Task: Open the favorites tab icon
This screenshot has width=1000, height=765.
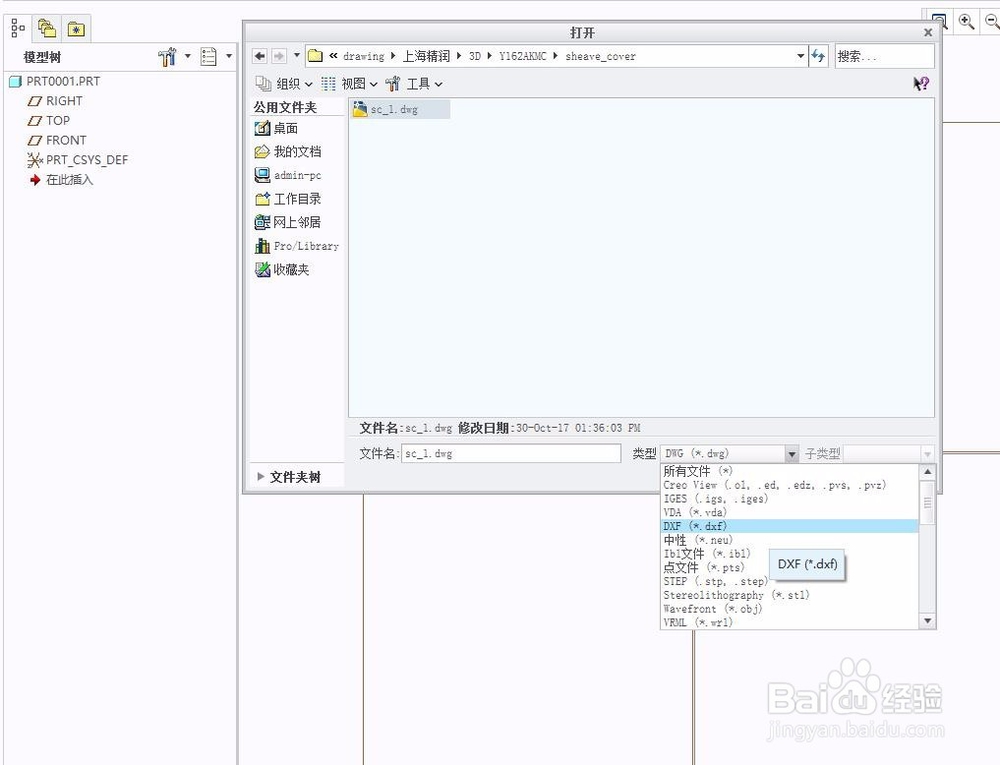Action: coord(76,29)
